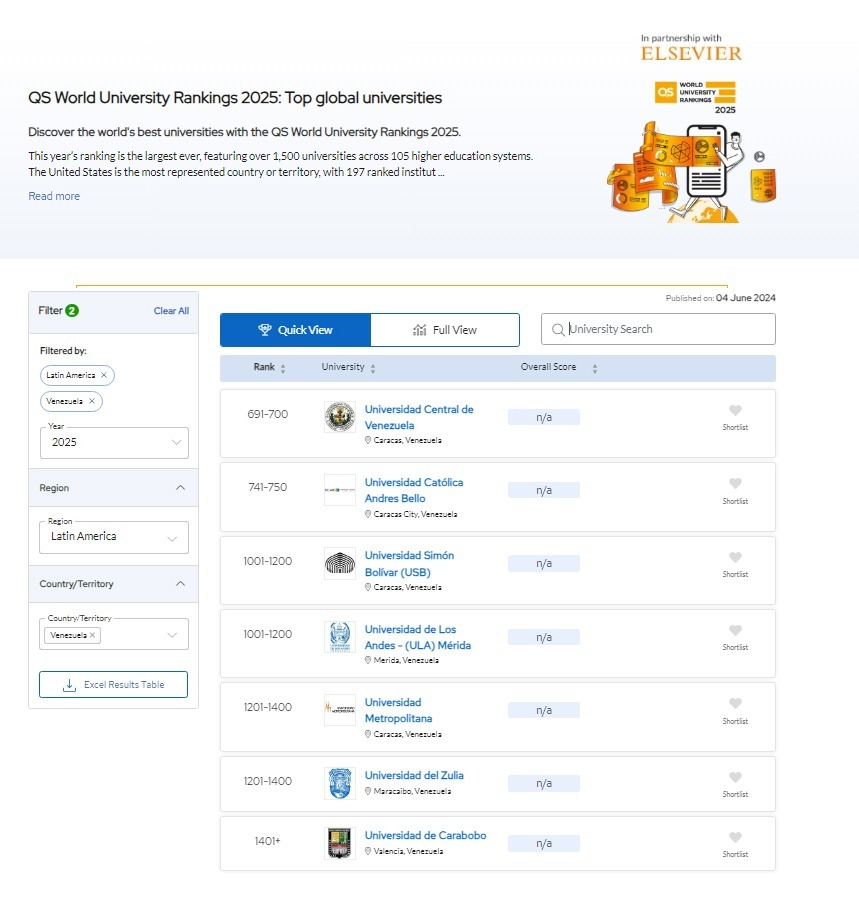Click Universidad de Los Andes logo
Viewport: 859px width, 912px height.
click(x=340, y=637)
